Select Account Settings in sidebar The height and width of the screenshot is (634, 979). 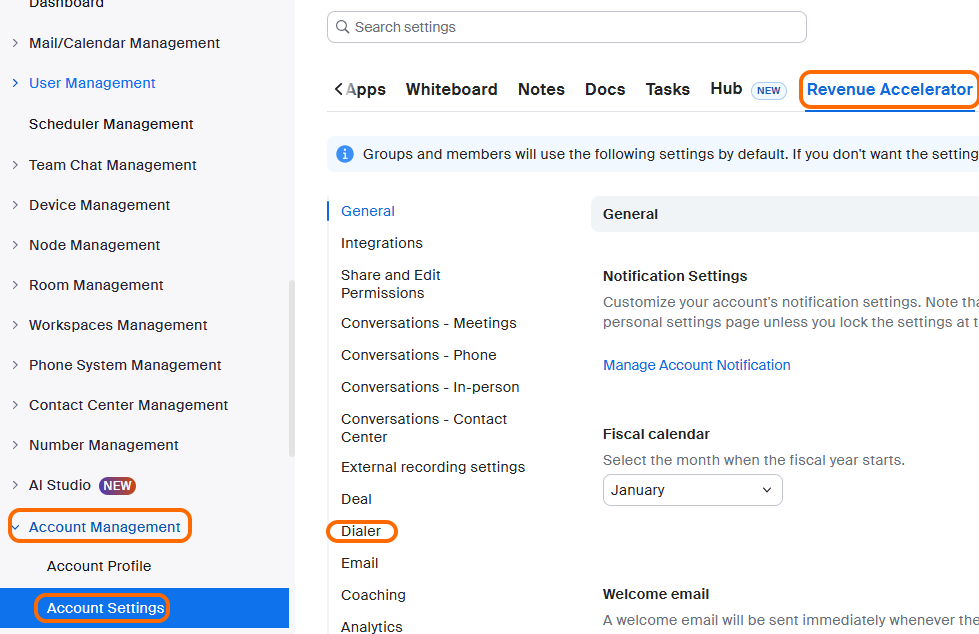[105, 608]
